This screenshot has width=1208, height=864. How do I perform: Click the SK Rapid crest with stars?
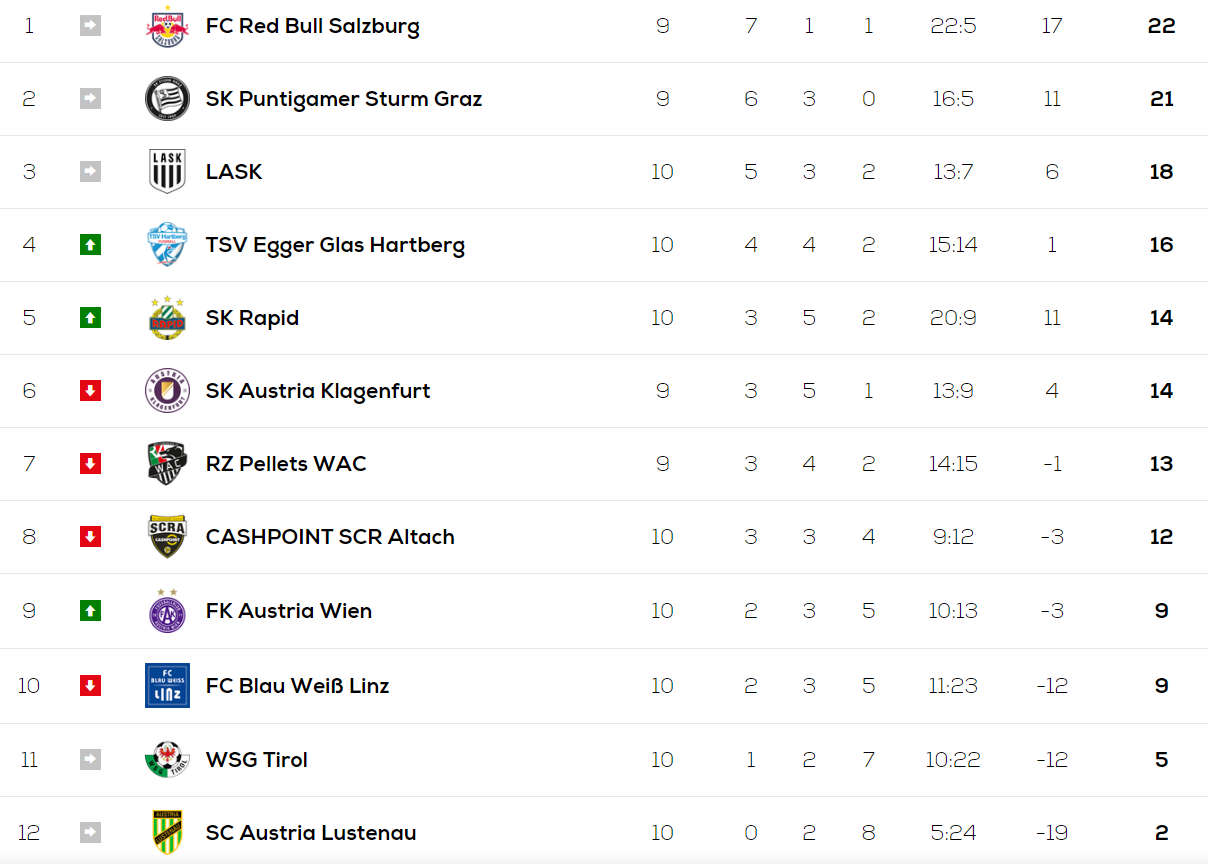click(167, 318)
